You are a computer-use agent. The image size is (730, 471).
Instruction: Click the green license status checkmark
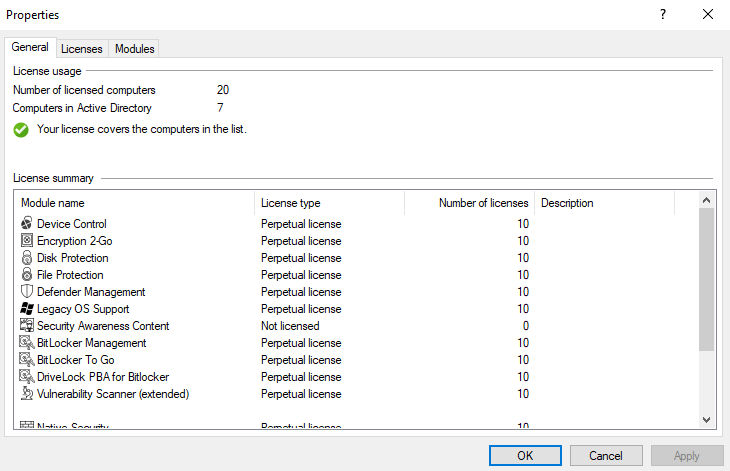click(x=21, y=130)
